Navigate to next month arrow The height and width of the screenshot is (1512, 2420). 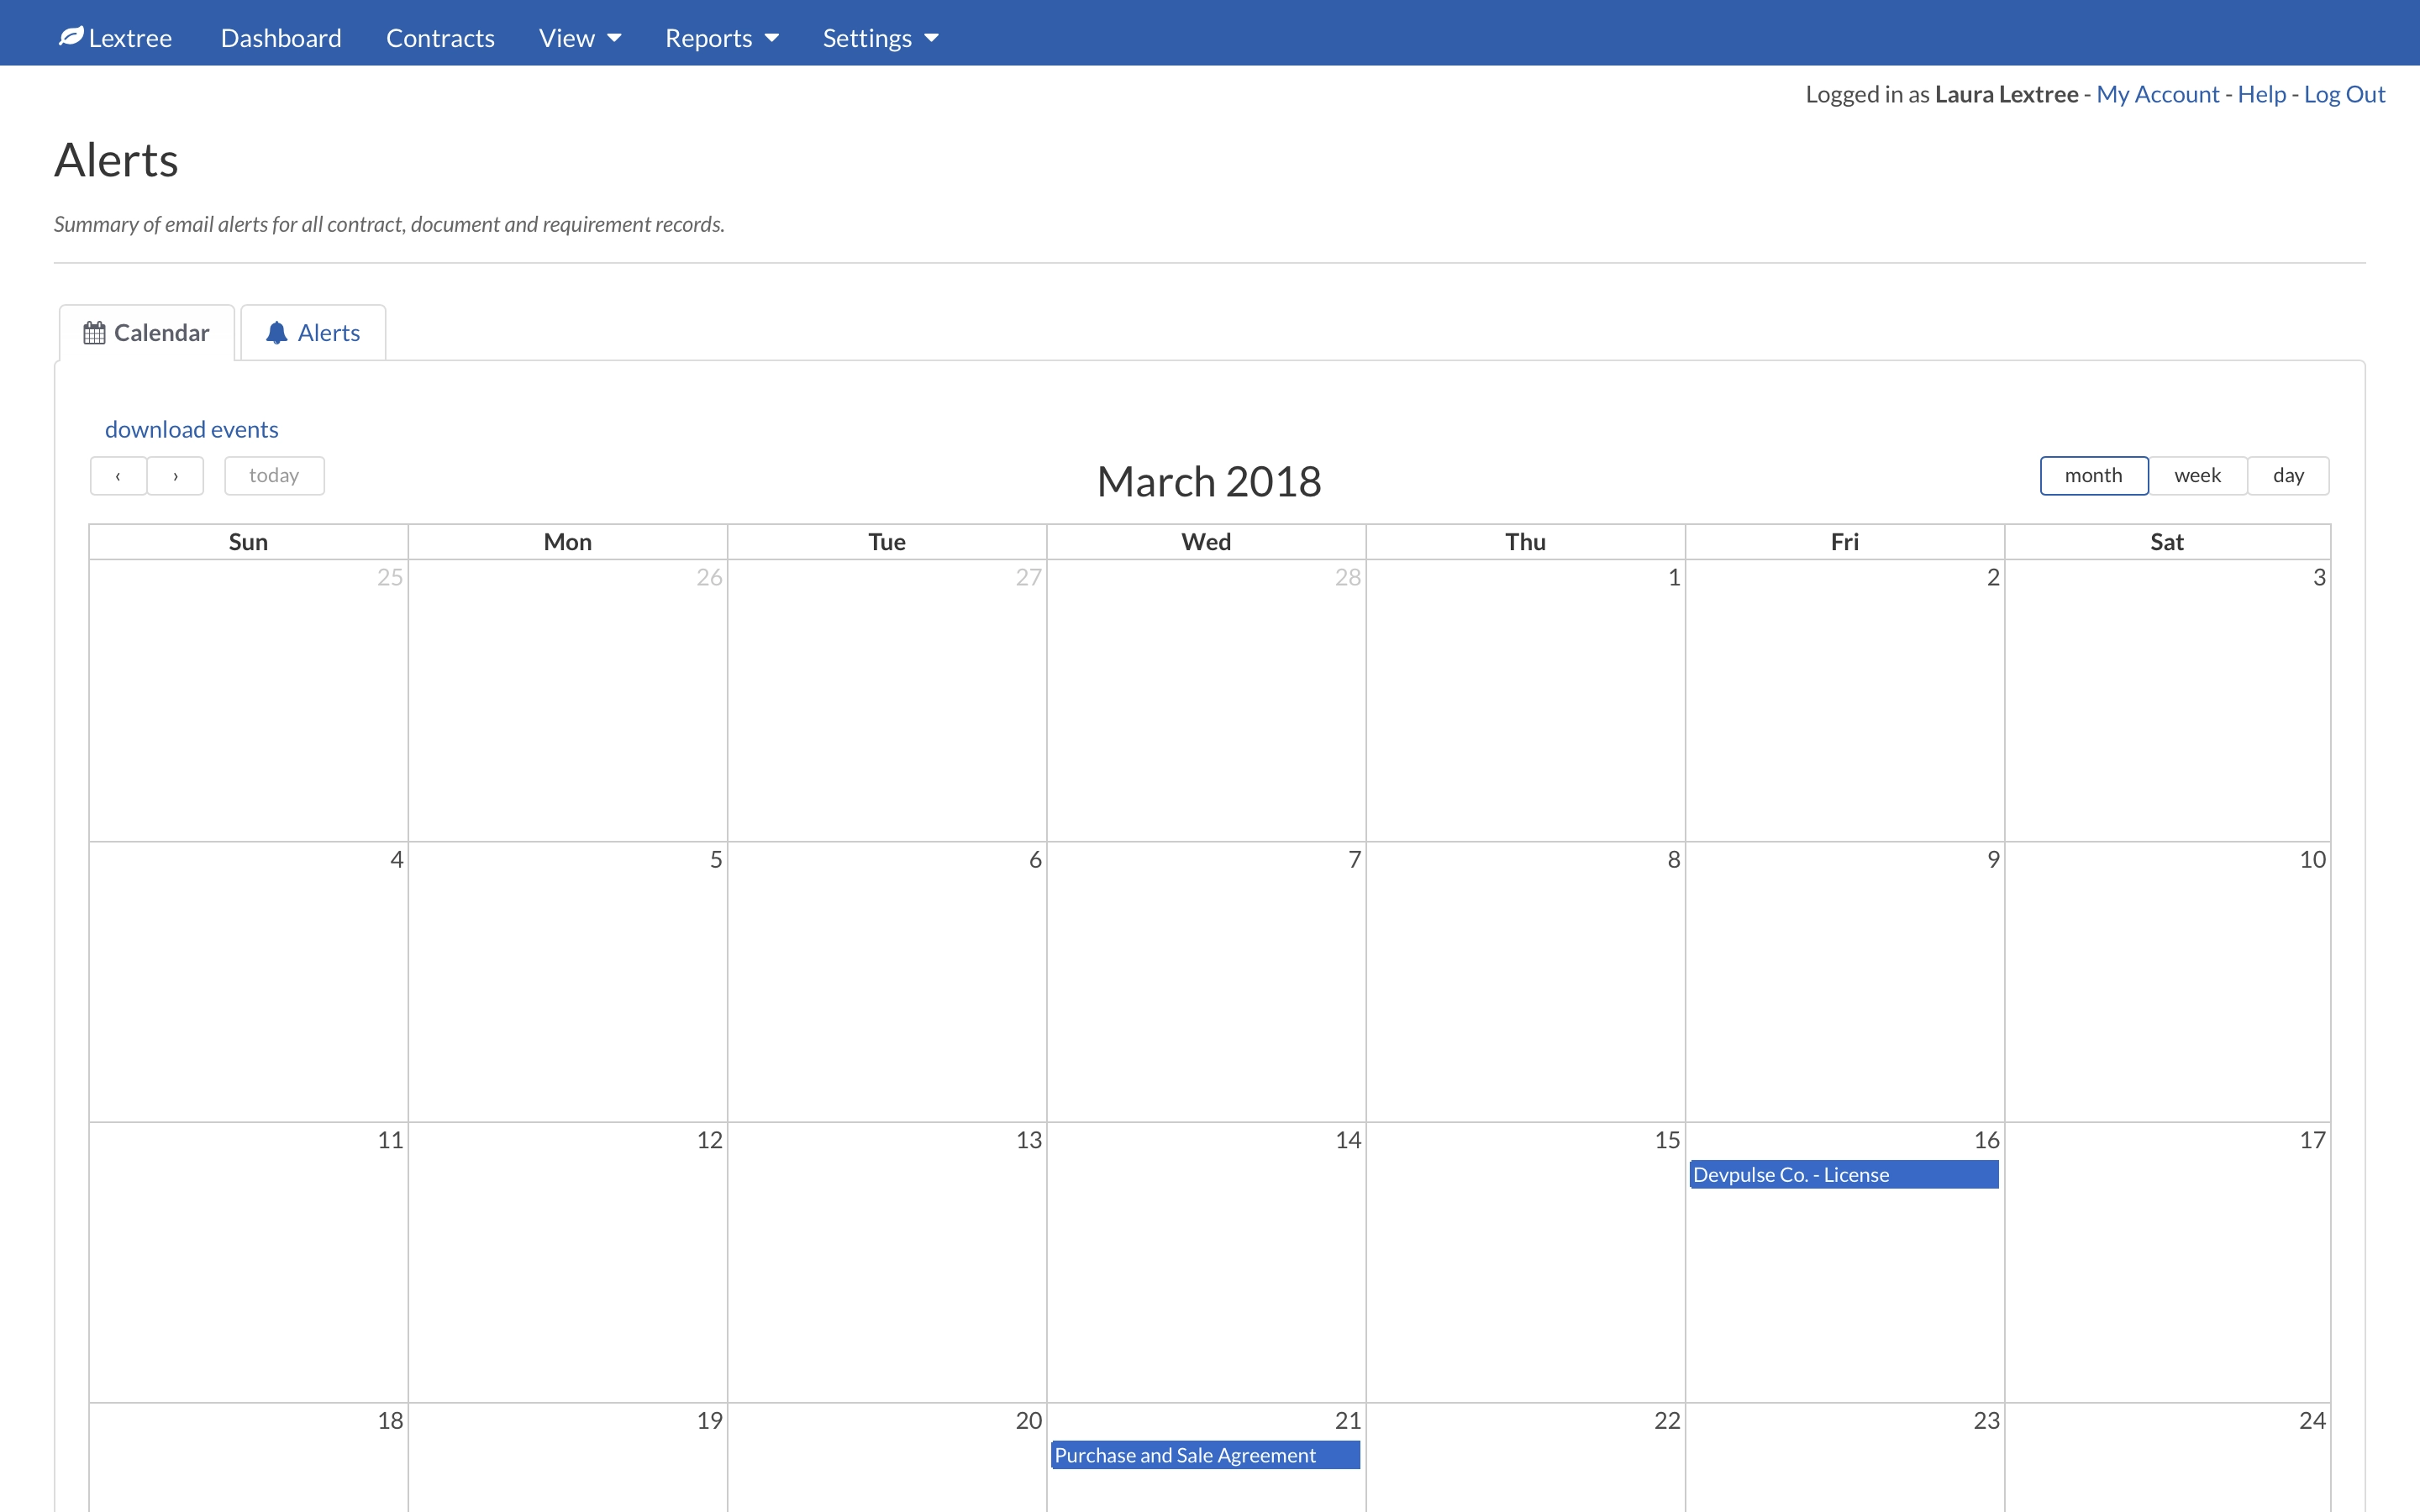(x=174, y=474)
